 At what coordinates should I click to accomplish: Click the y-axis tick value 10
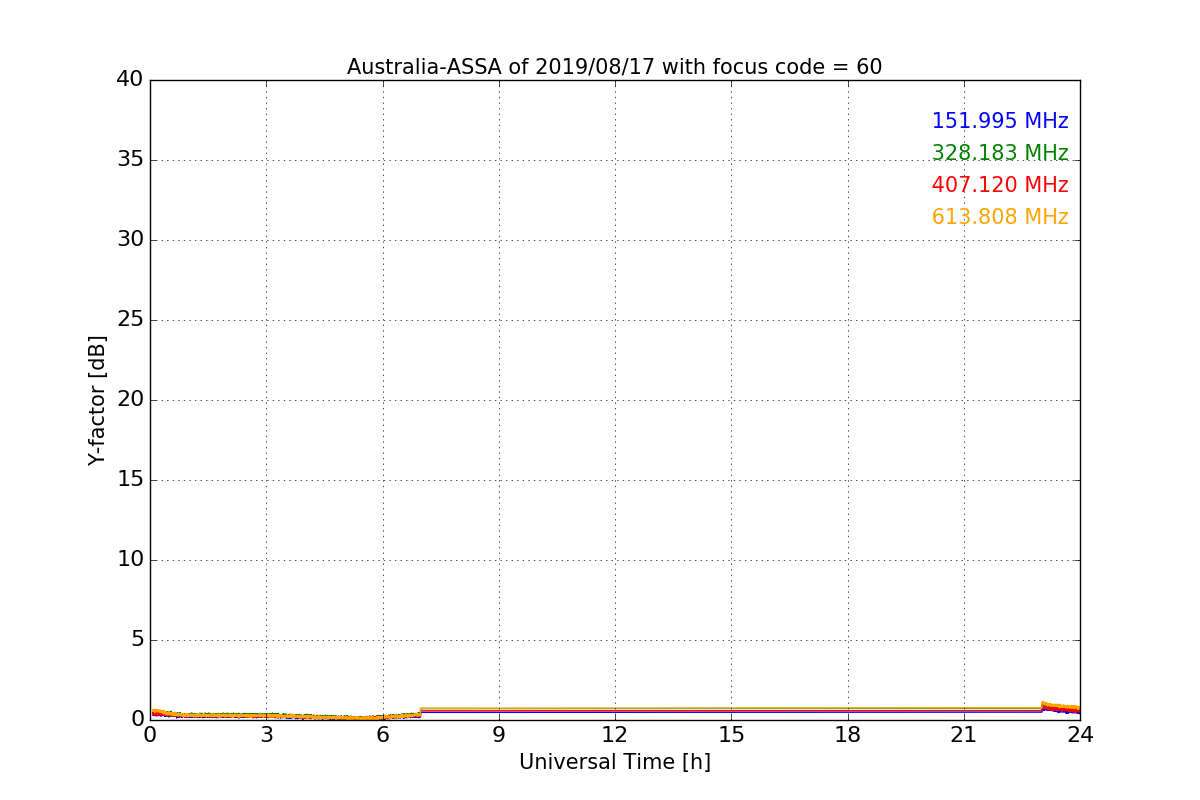click(x=130, y=560)
